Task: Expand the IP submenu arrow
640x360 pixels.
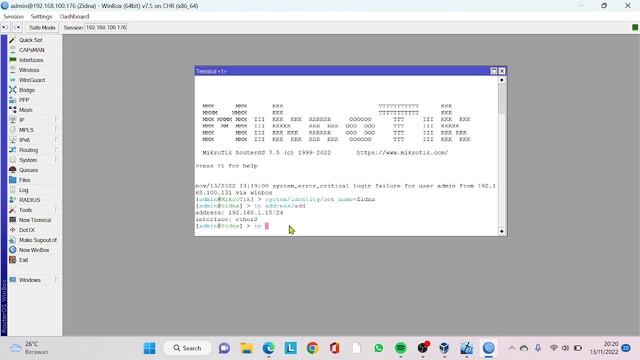Action: coord(56,120)
